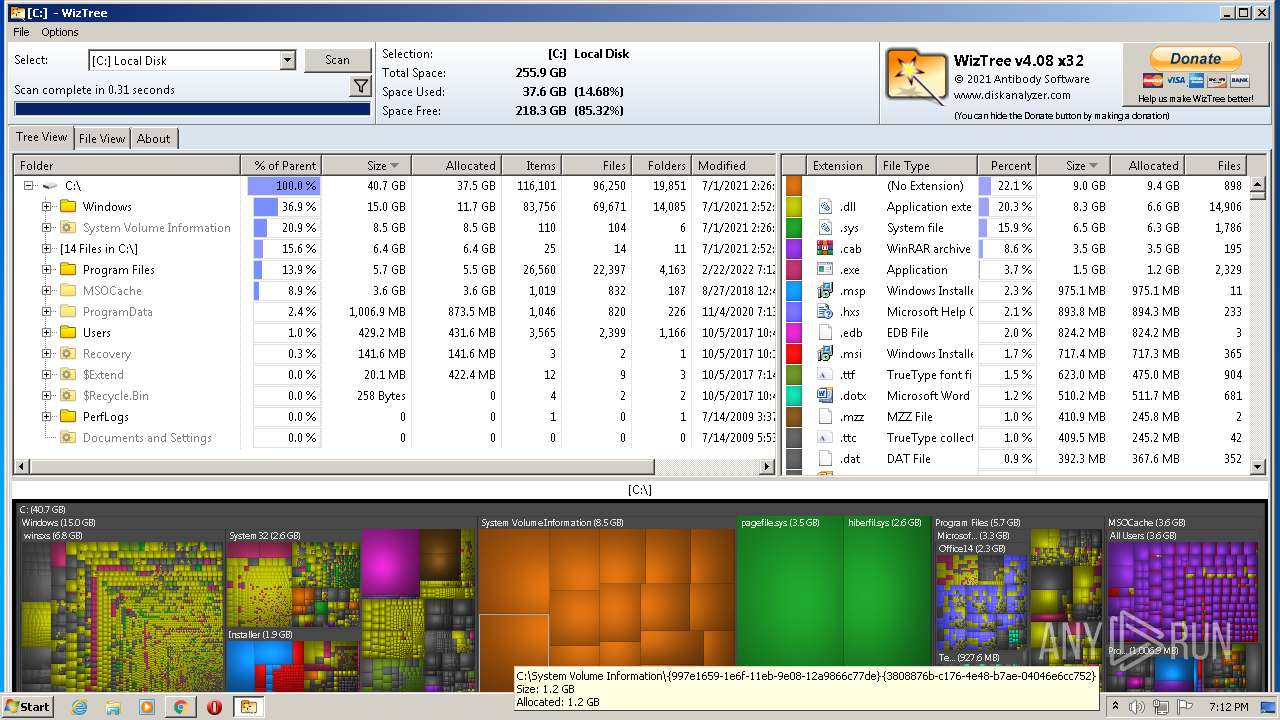The image size is (1280, 720).
Task: Click the red .msi color swatch
Action: (x=794, y=354)
